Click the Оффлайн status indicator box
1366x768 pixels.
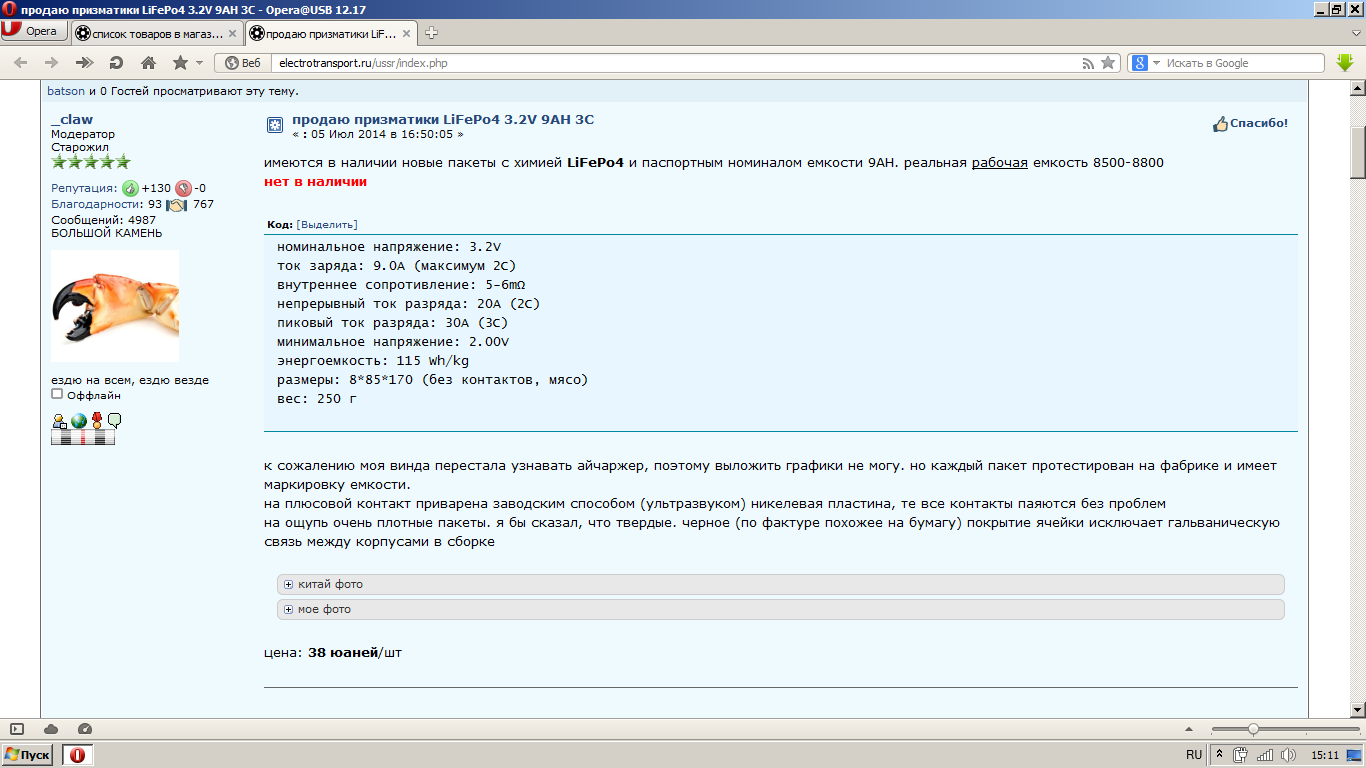57,394
